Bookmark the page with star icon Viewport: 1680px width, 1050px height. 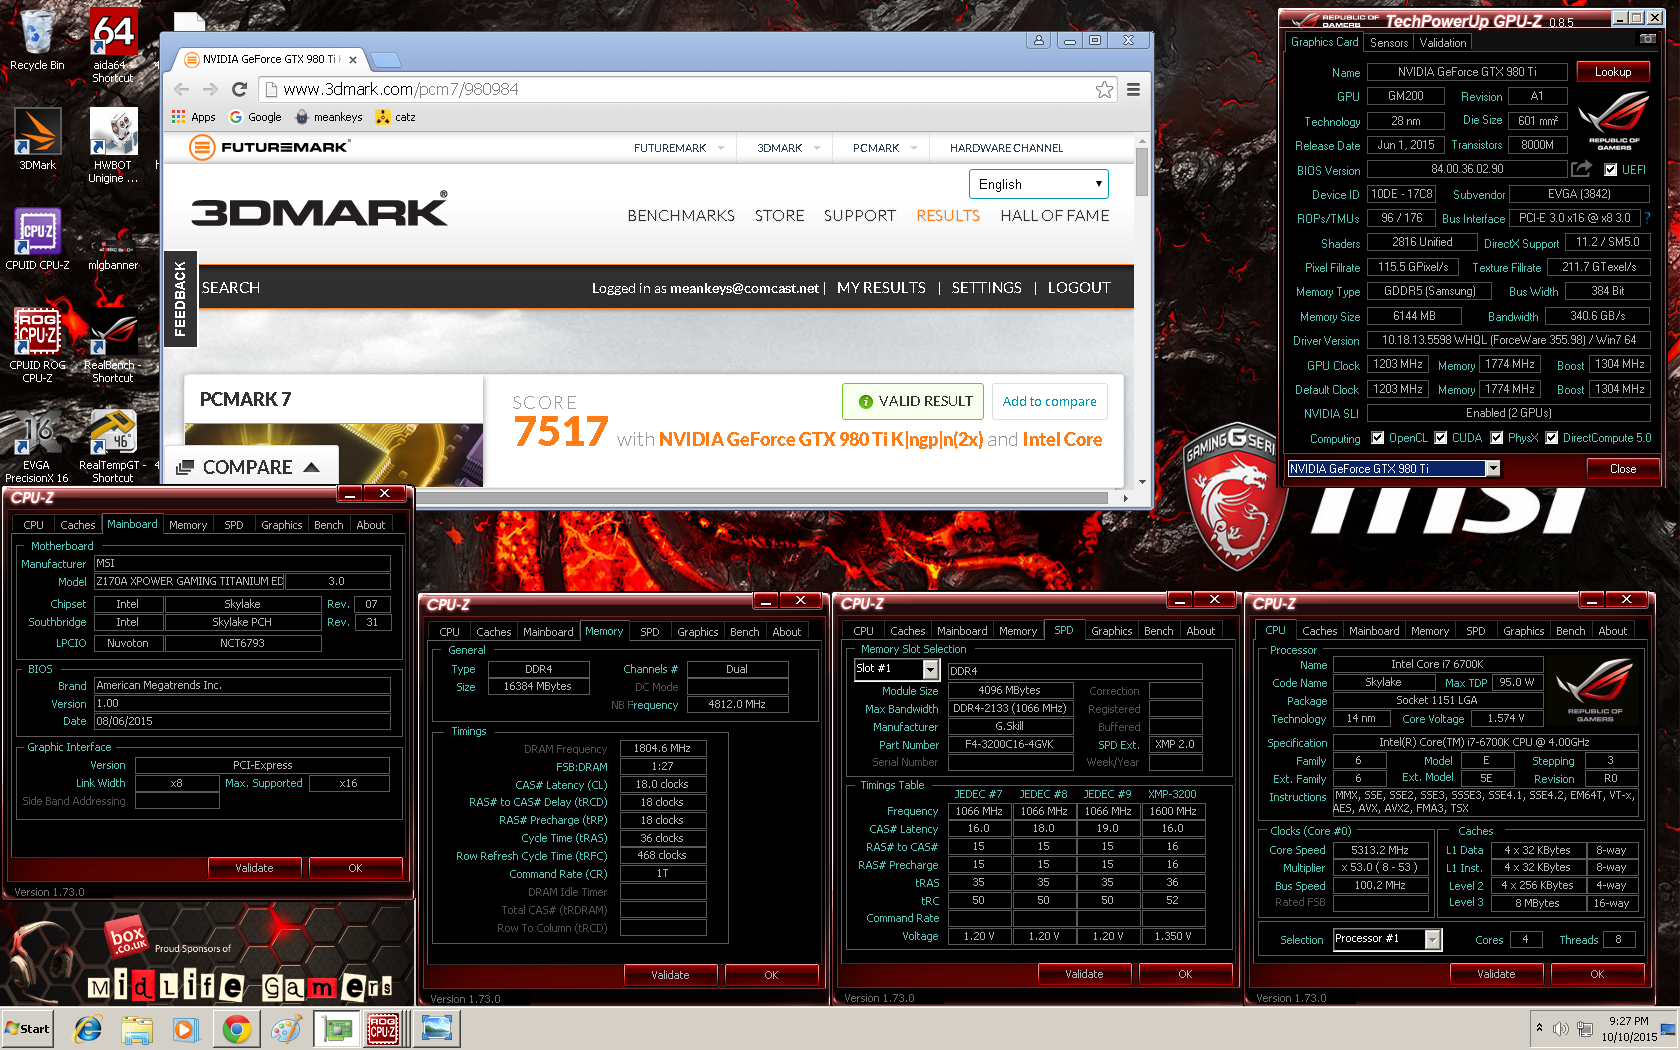(x=1104, y=89)
